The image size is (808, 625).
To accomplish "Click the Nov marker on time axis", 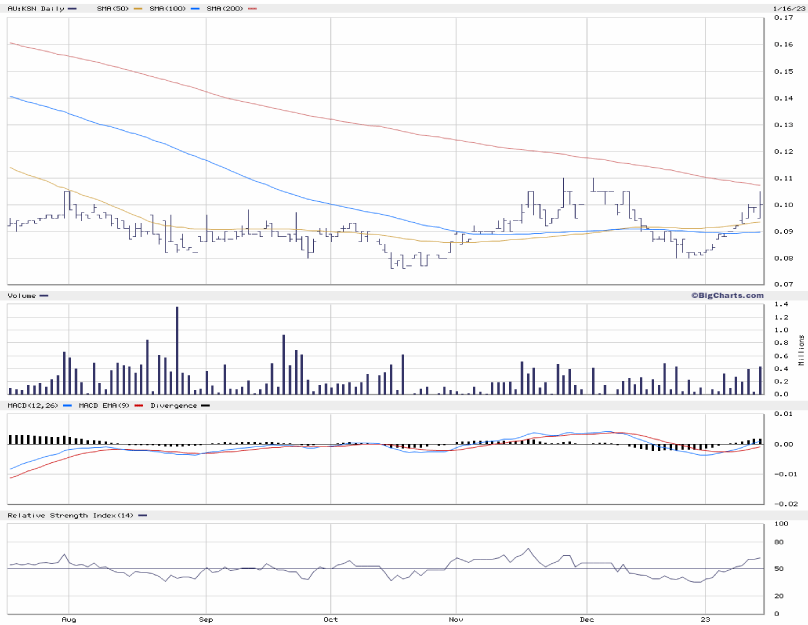I will [455, 619].
